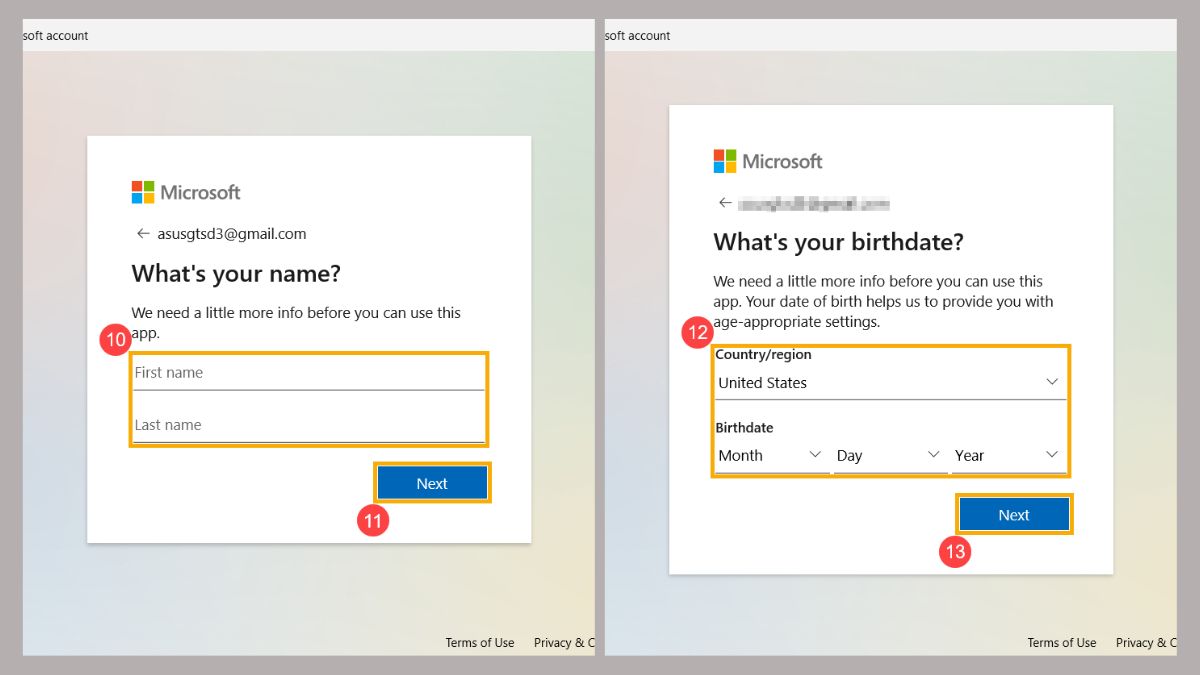
Task: Click the Microsoft logo on the name page
Action: 185,192
